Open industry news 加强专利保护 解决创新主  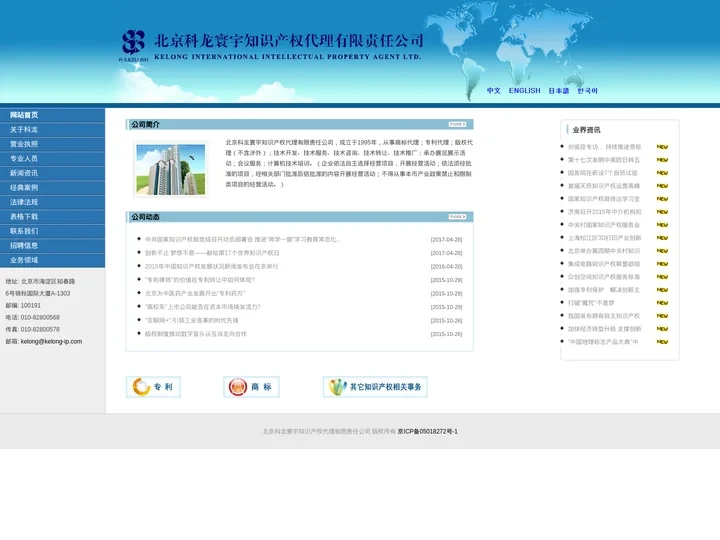pos(604,290)
